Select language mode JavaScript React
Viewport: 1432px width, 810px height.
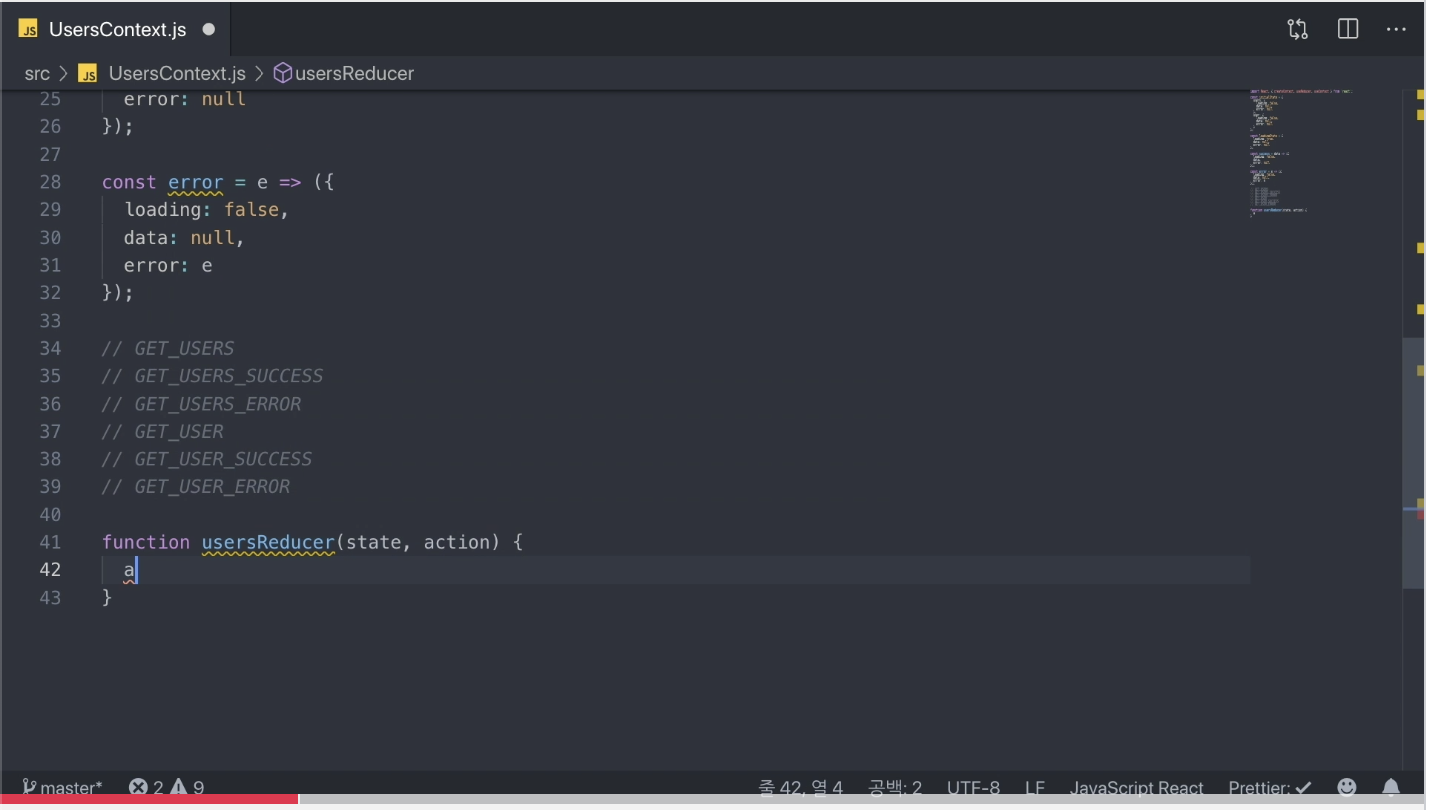tap(1137, 788)
